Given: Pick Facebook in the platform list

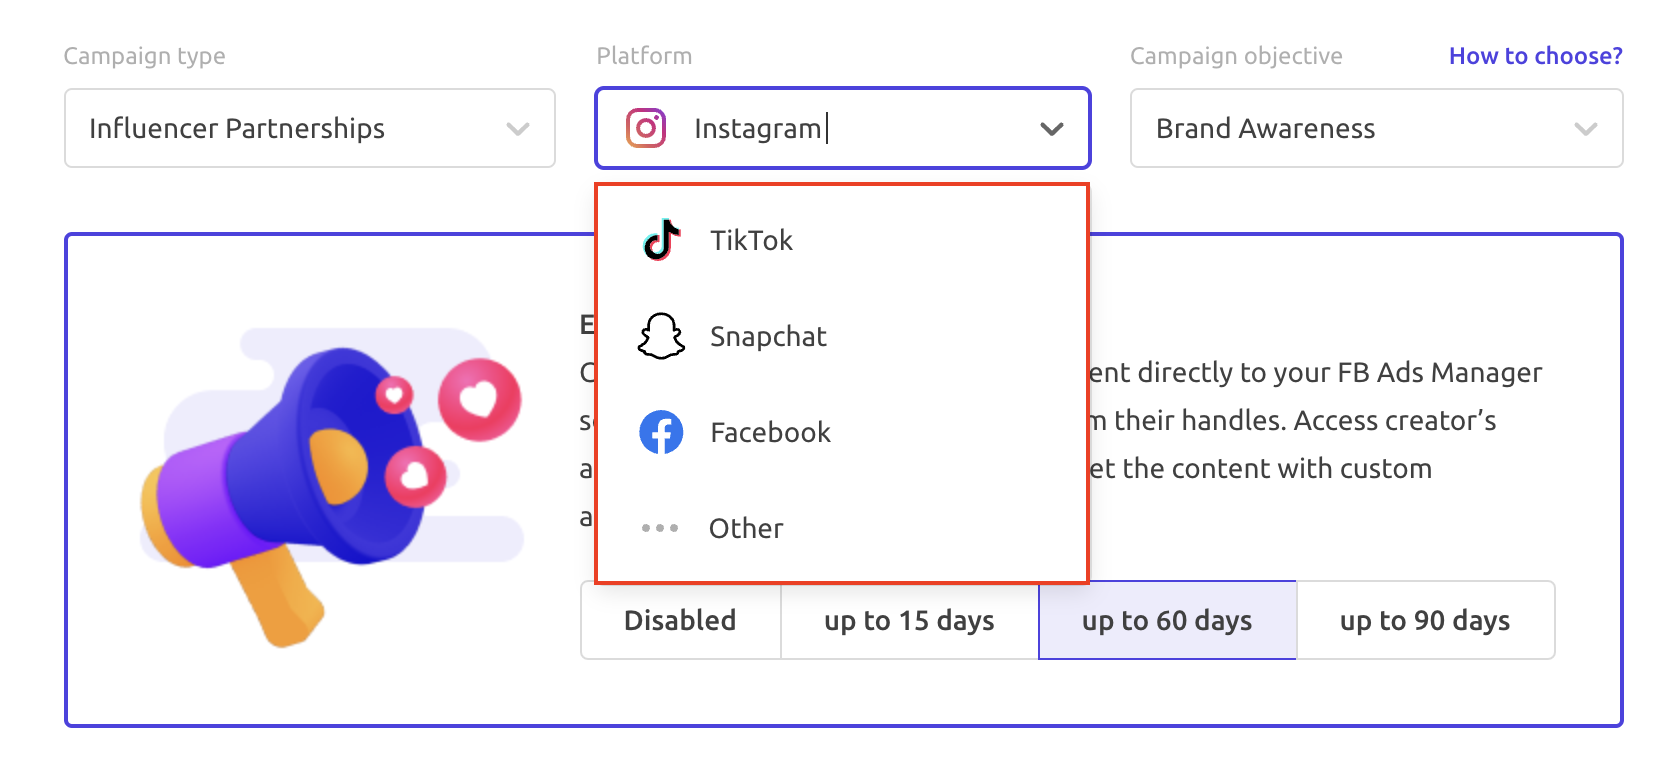Looking at the screenshot, I should [842, 432].
